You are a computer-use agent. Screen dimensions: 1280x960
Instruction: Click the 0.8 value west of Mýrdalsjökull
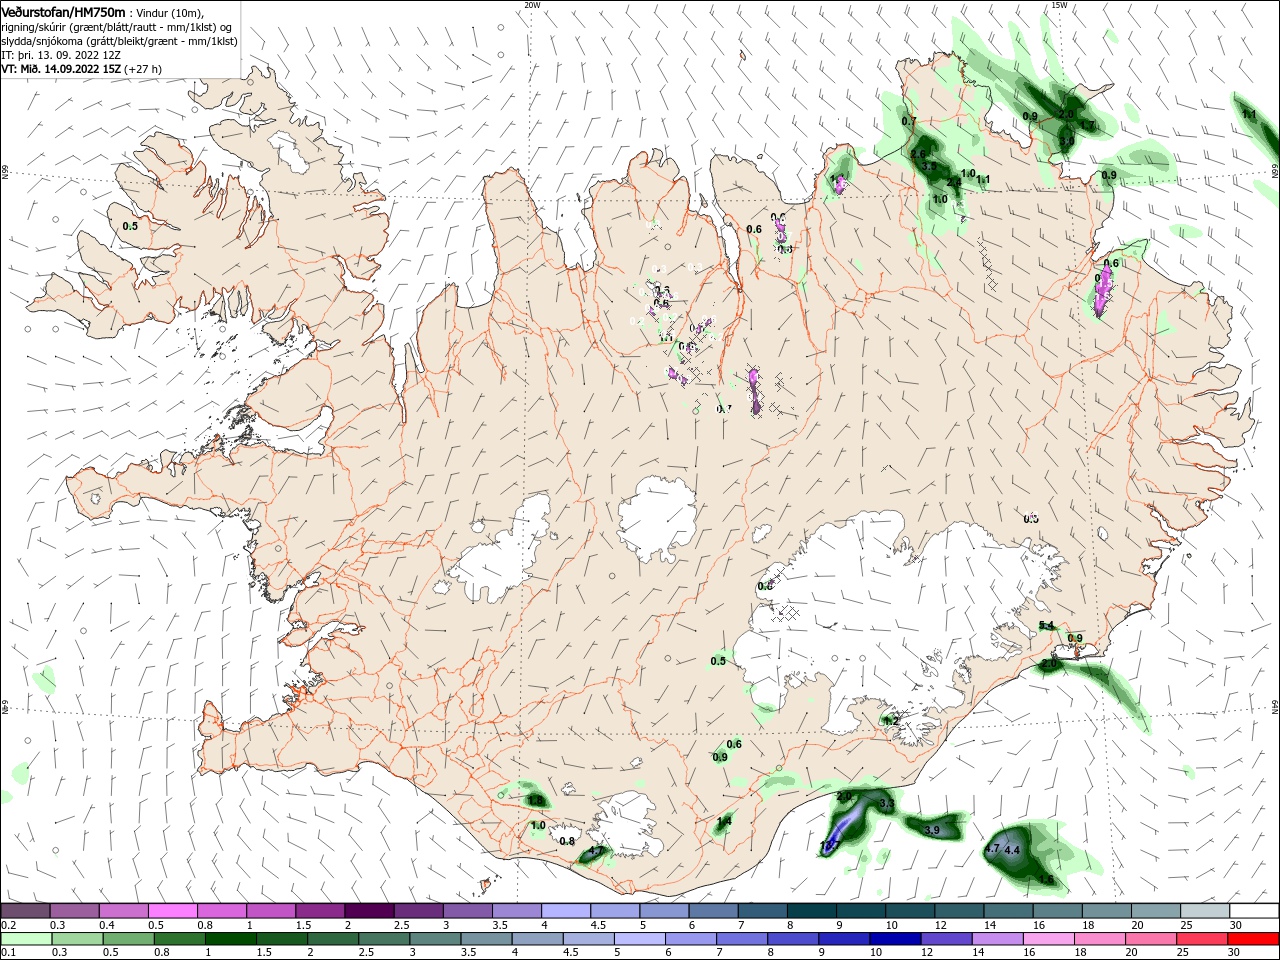567,841
